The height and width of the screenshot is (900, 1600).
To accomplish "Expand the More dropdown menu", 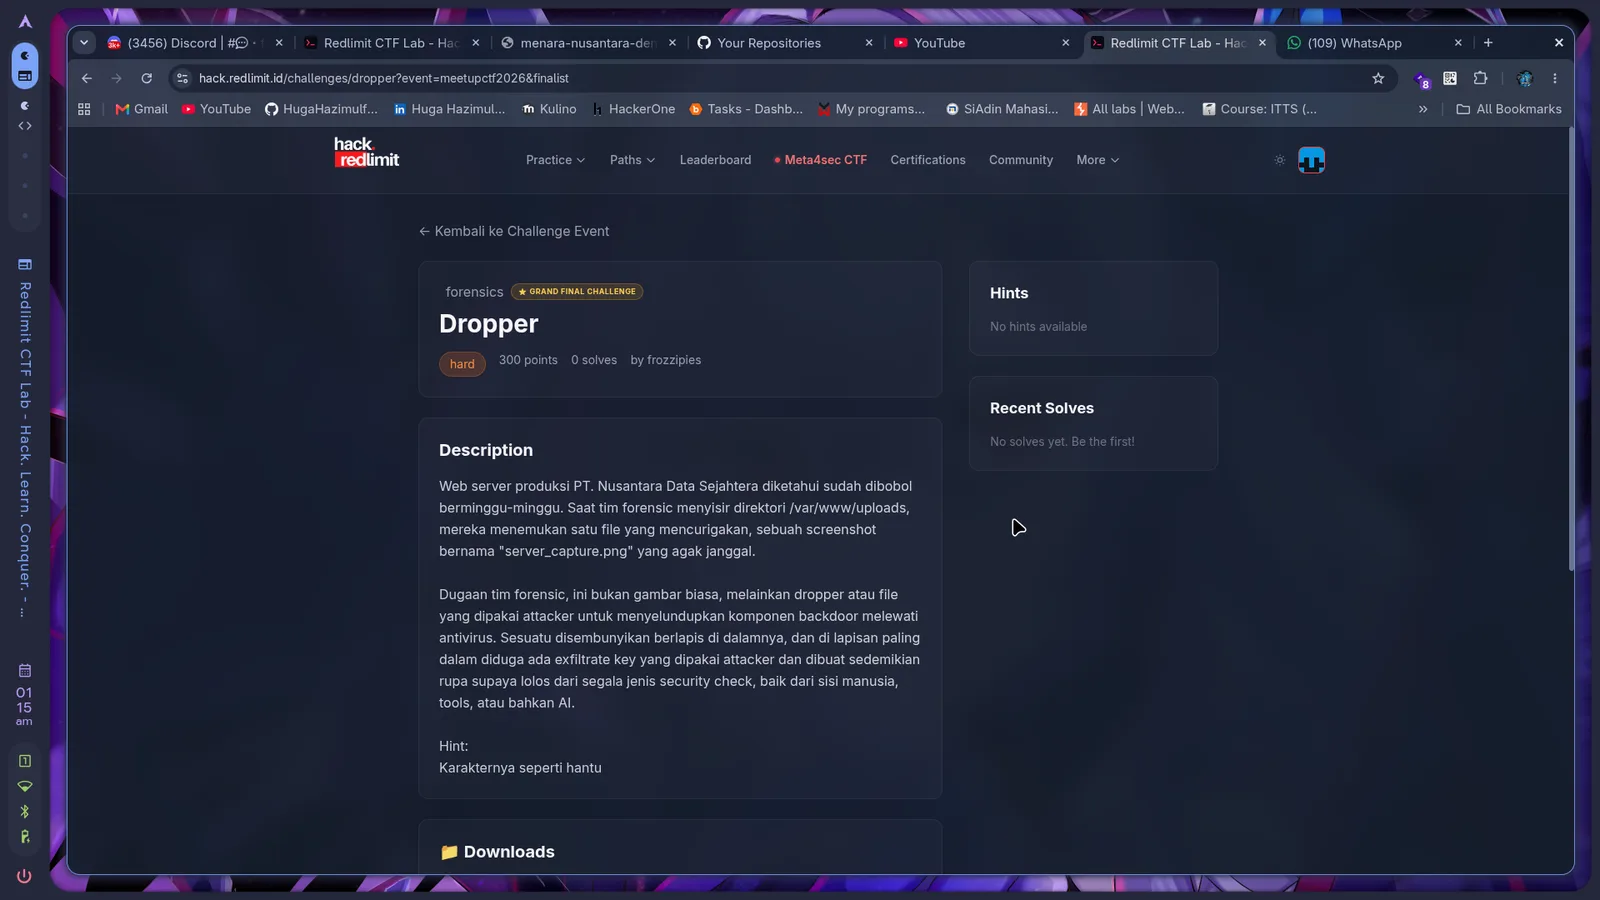I will click(x=1097, y=160).
